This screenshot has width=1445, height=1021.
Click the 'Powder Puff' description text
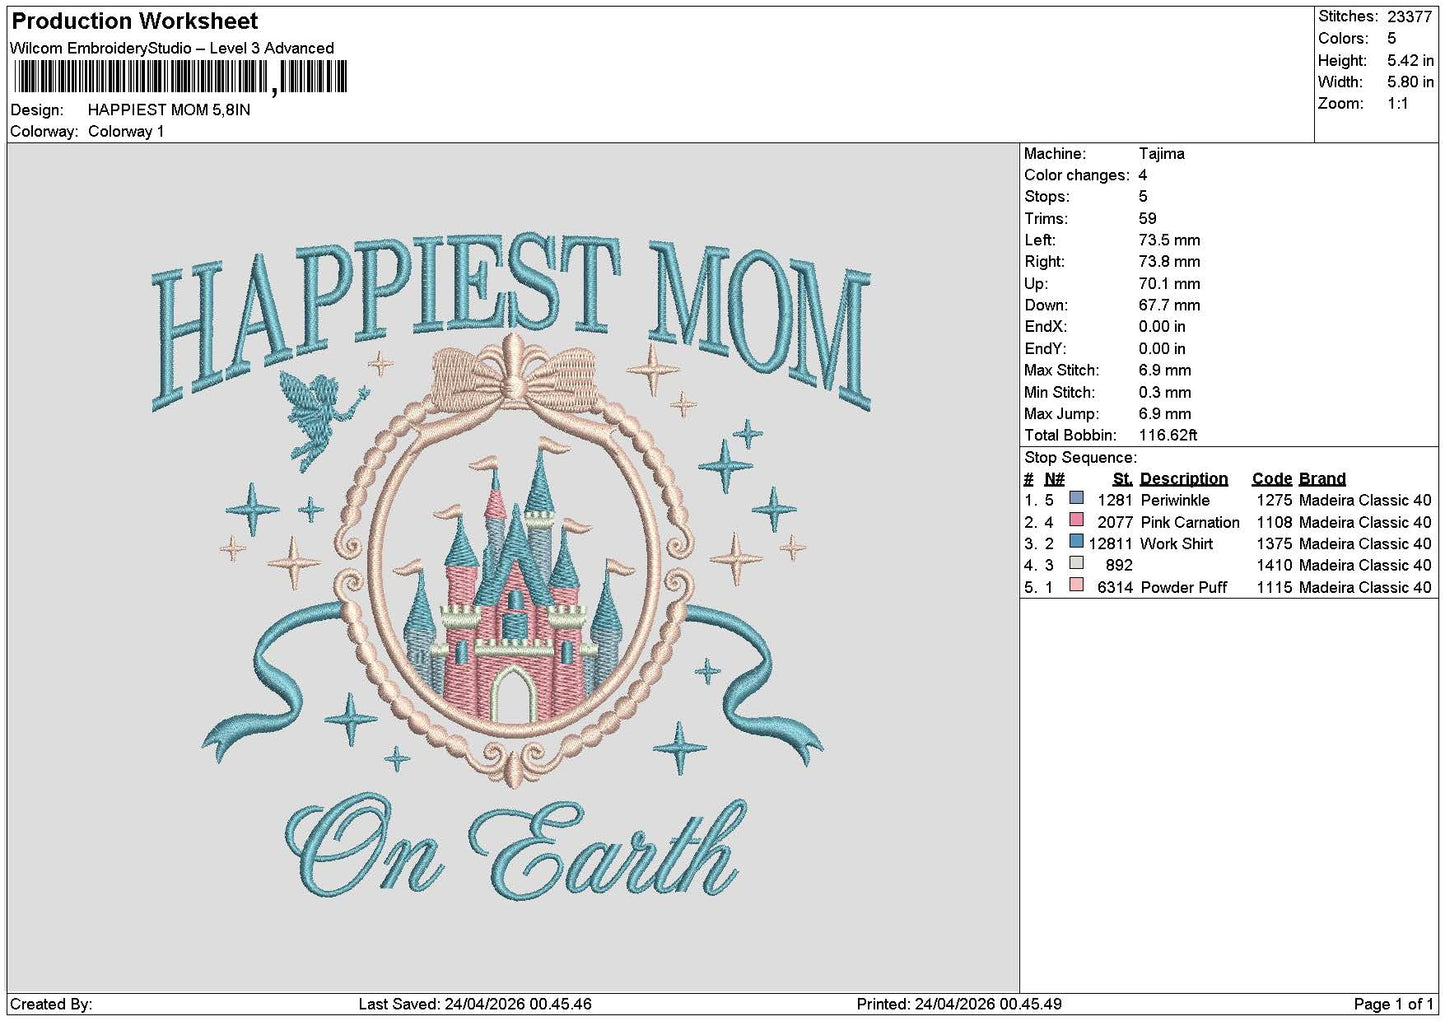1184,587
